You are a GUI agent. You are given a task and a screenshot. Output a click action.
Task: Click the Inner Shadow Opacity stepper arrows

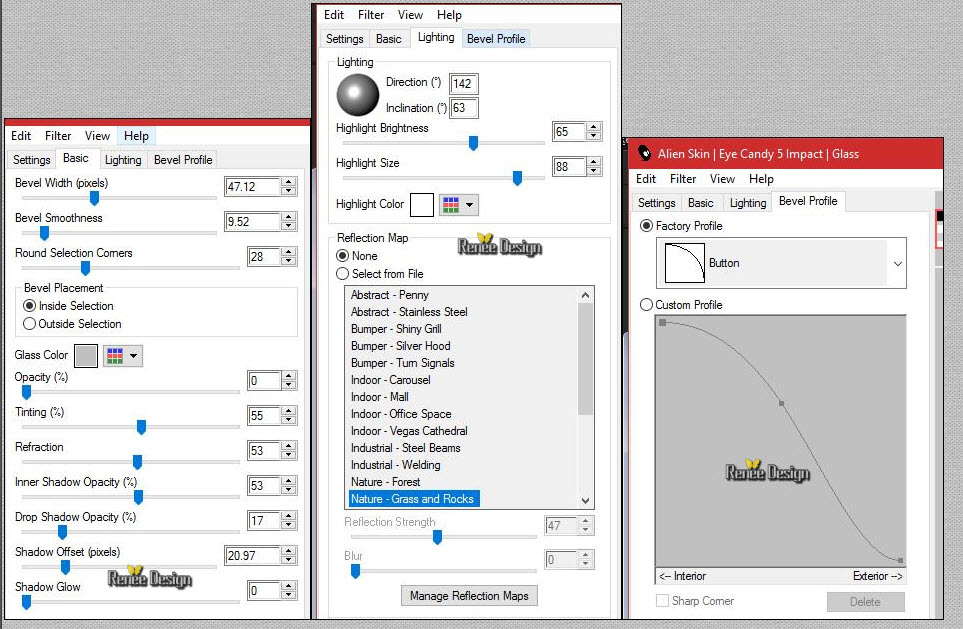click(289, 486)
